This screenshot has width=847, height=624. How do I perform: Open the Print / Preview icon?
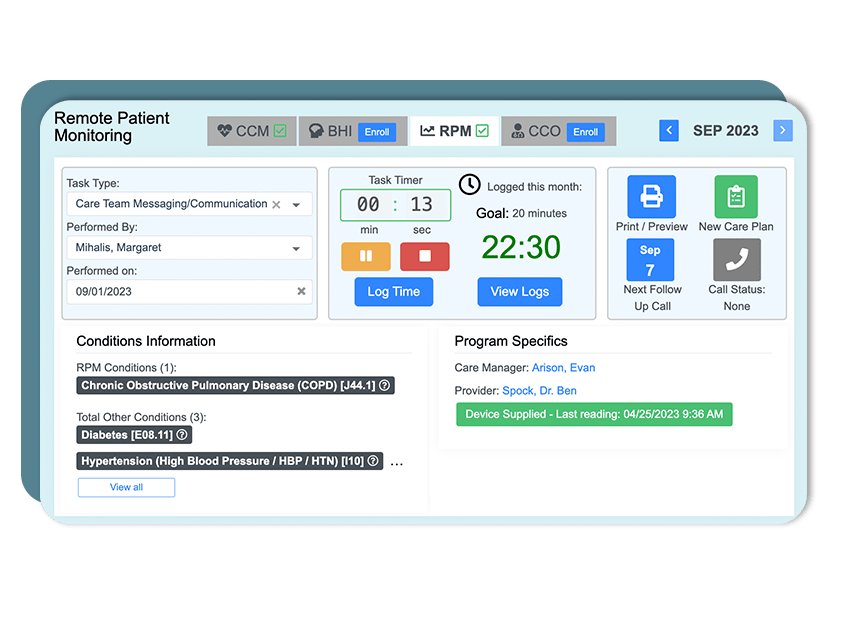[650, 198]
